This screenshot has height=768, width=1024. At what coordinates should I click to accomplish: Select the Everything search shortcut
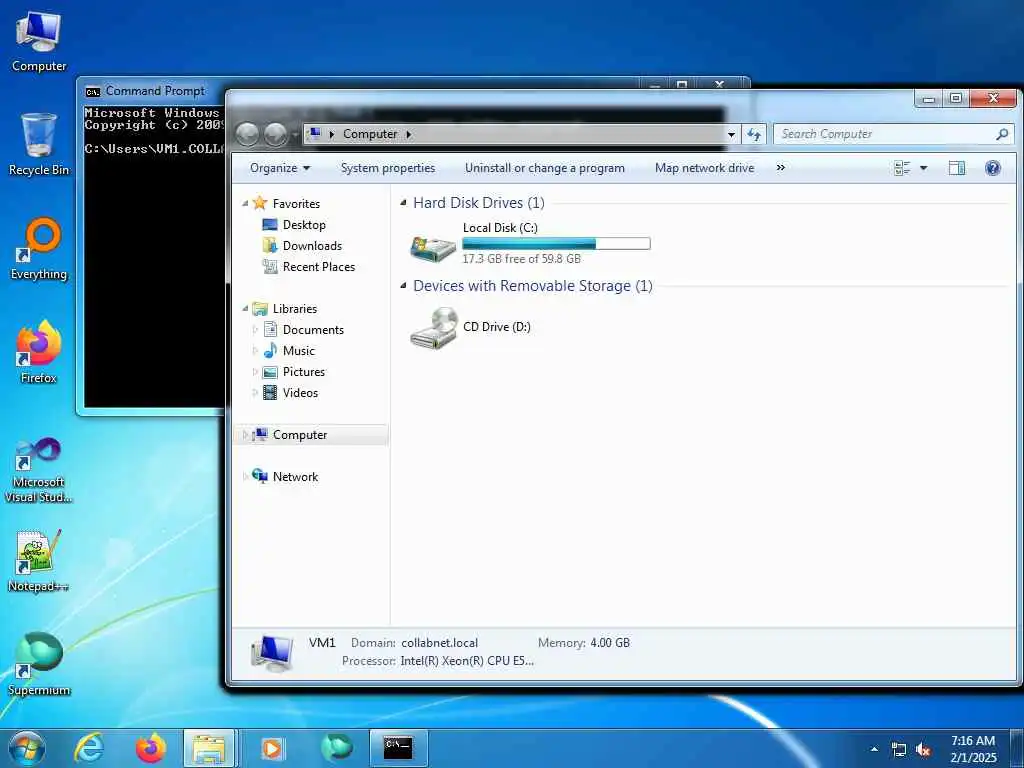39,249
